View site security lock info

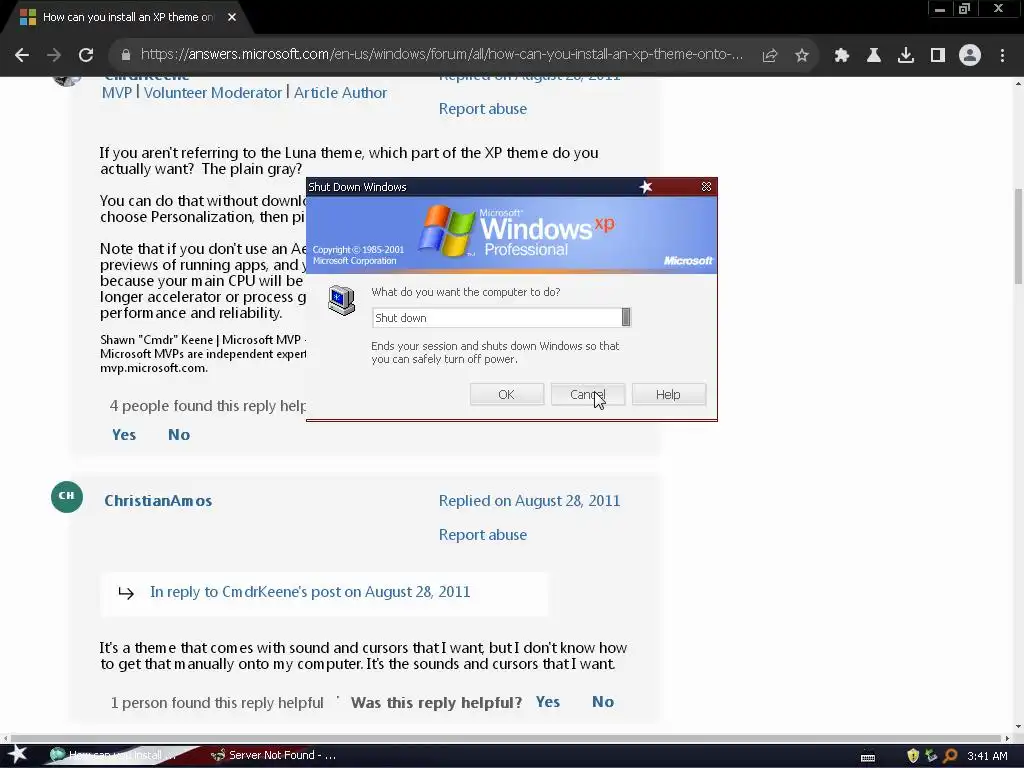(125, 55)
